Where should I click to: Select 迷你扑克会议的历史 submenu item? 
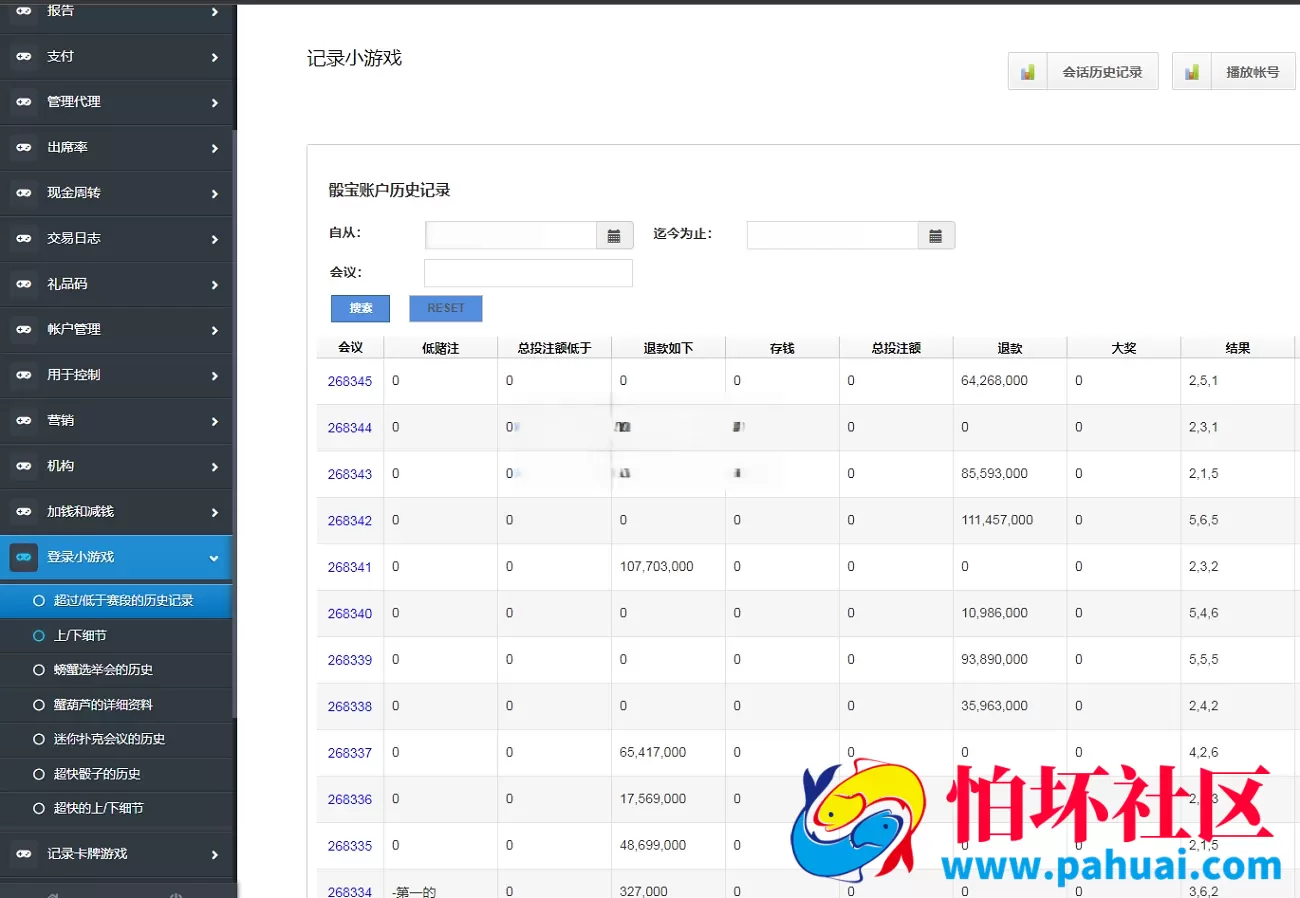116,739
